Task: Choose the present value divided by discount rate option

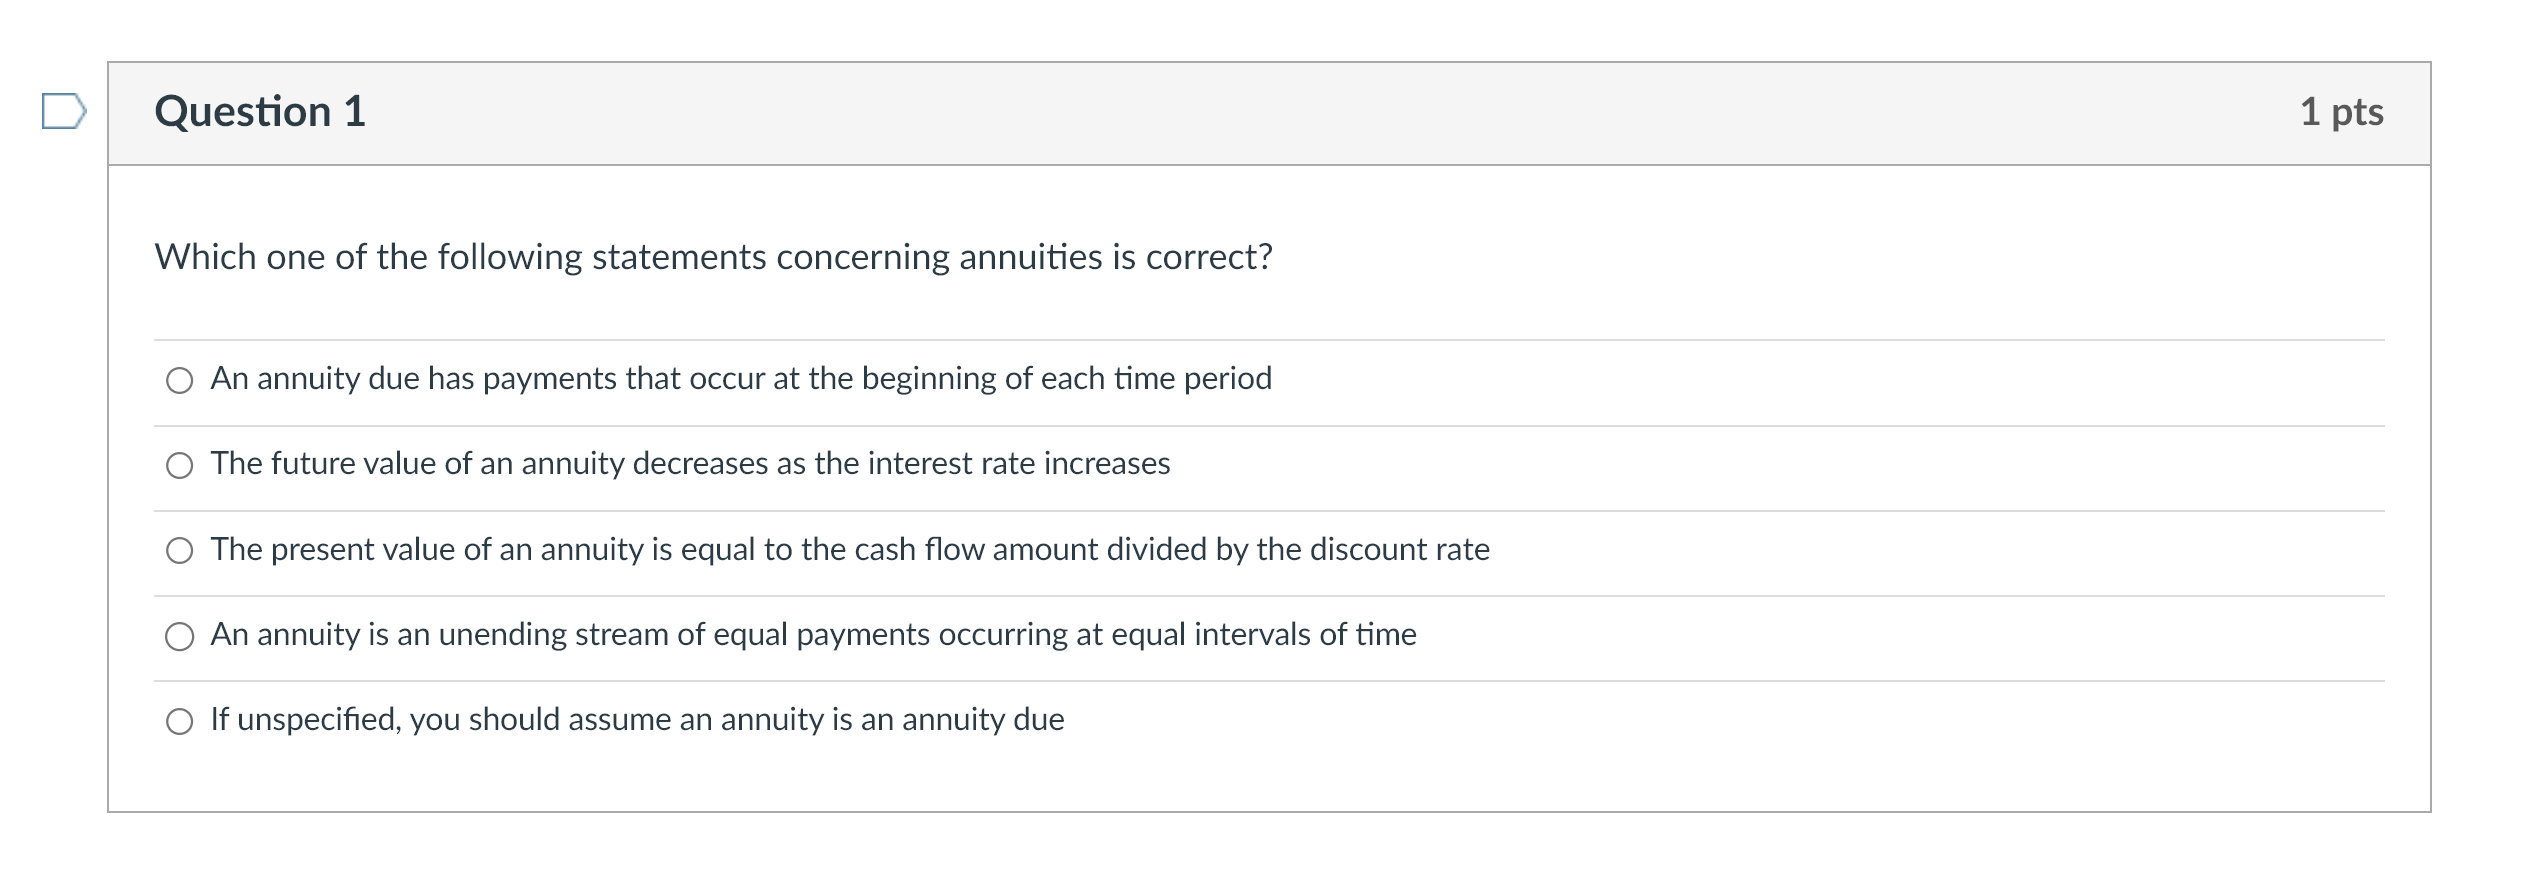Action: pos(180,549)
